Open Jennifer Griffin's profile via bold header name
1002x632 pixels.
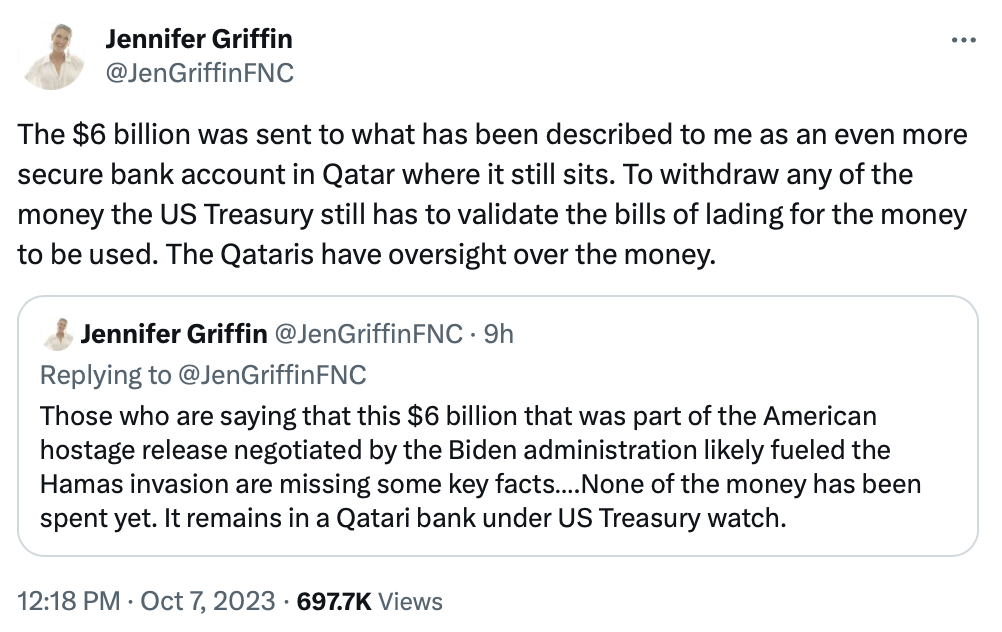tap(199, 40)
